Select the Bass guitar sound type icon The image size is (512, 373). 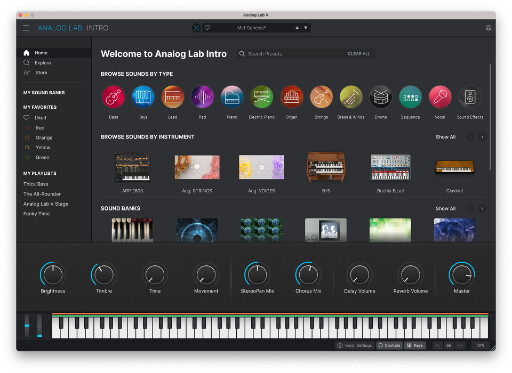(113, 97)
